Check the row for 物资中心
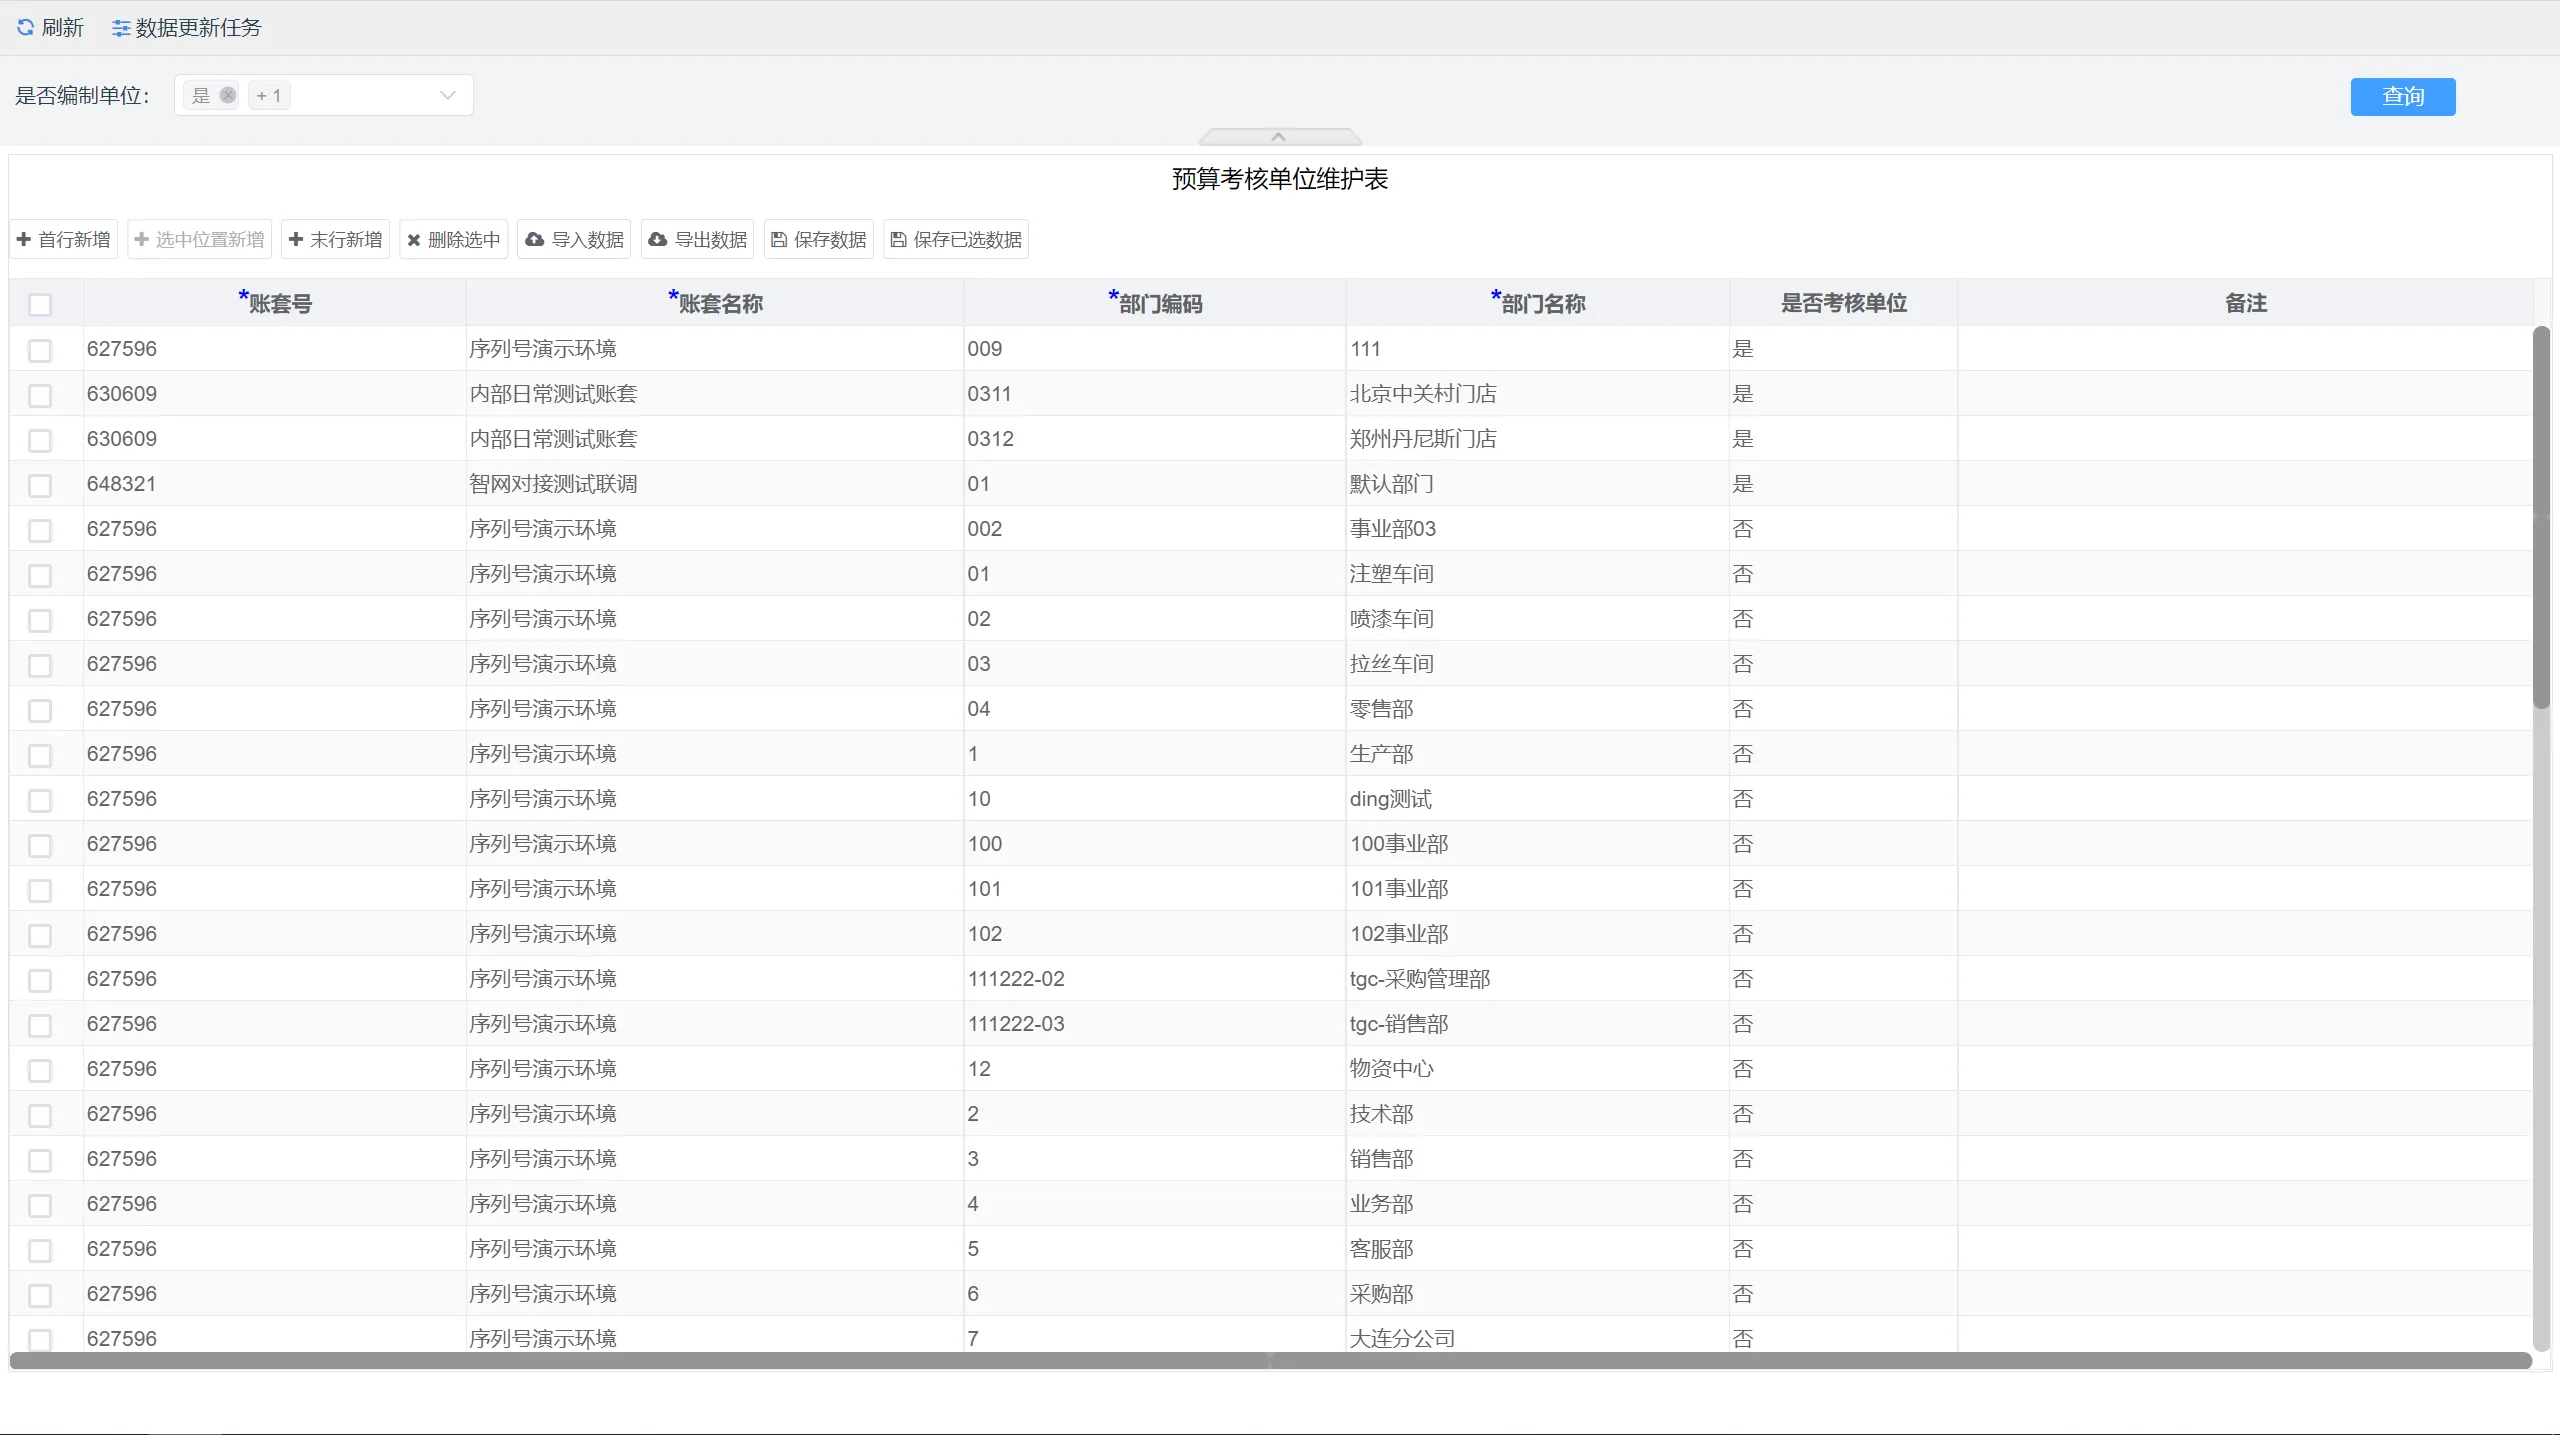The image size is (2560, 1435). (x=40, y=1070)
